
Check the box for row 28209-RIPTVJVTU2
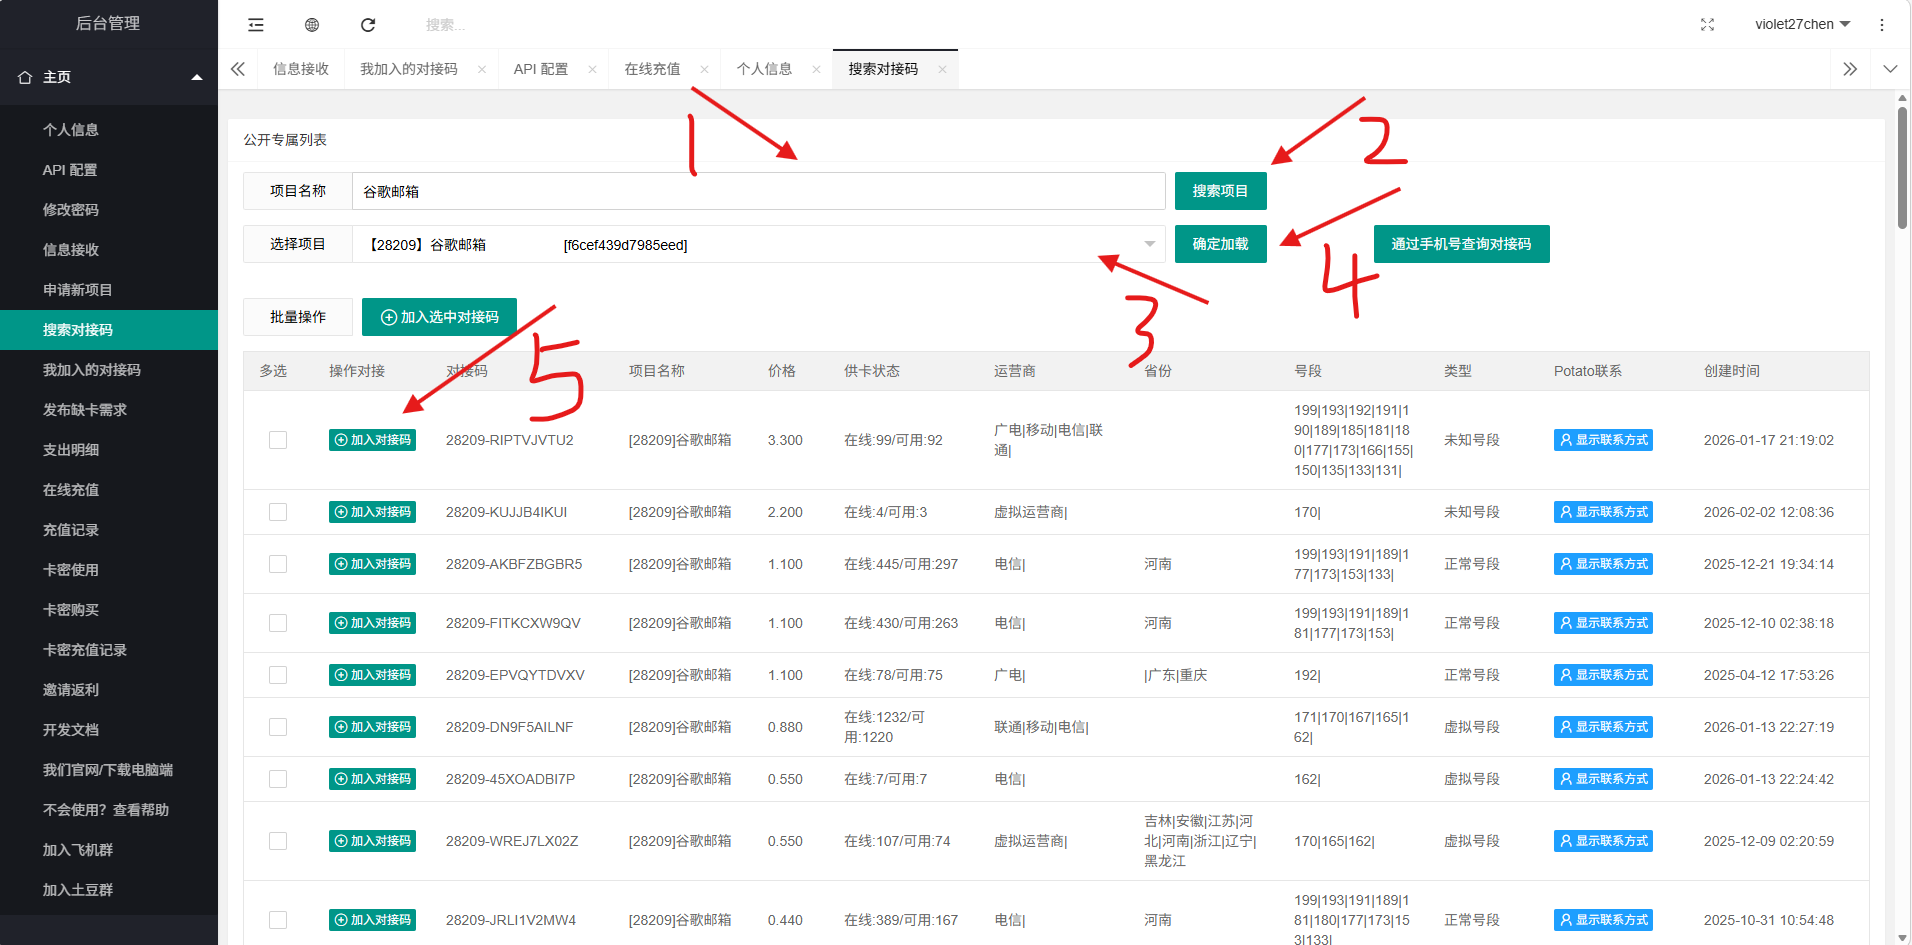(278, 440)
